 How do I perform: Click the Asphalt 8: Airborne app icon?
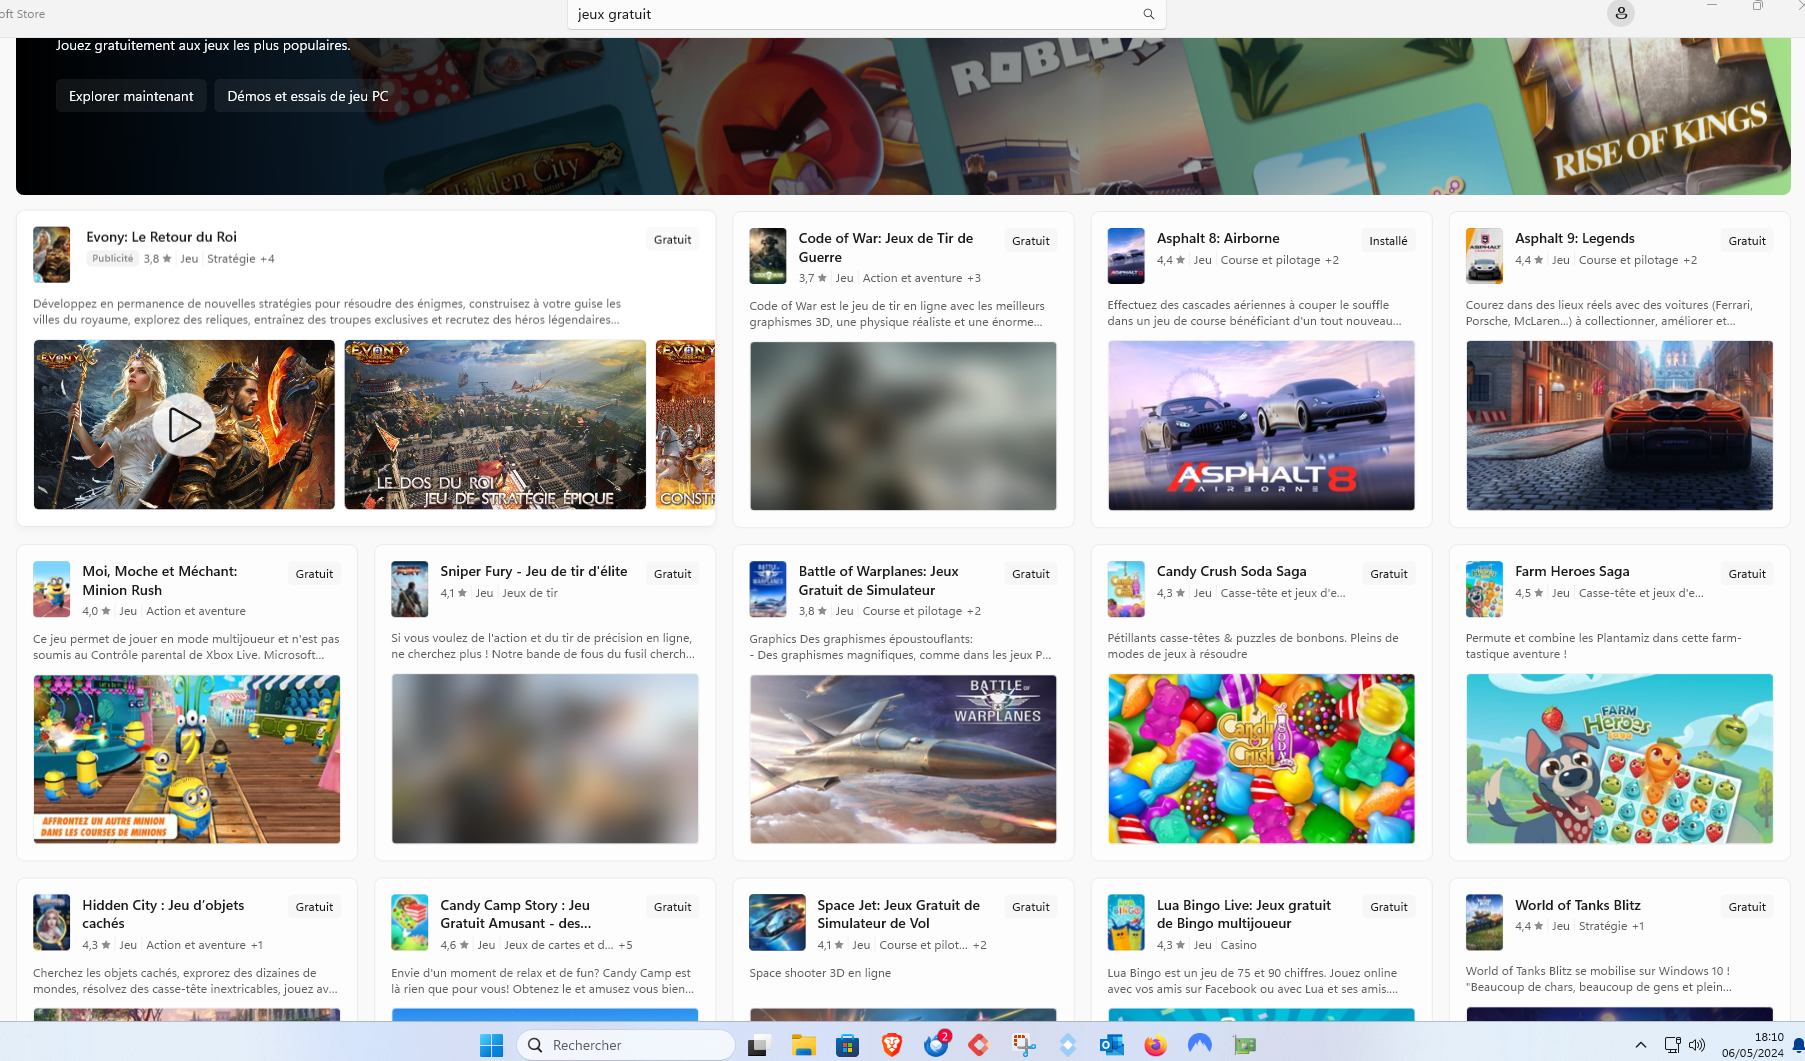pyautogui.click(x=1126, y=256)
